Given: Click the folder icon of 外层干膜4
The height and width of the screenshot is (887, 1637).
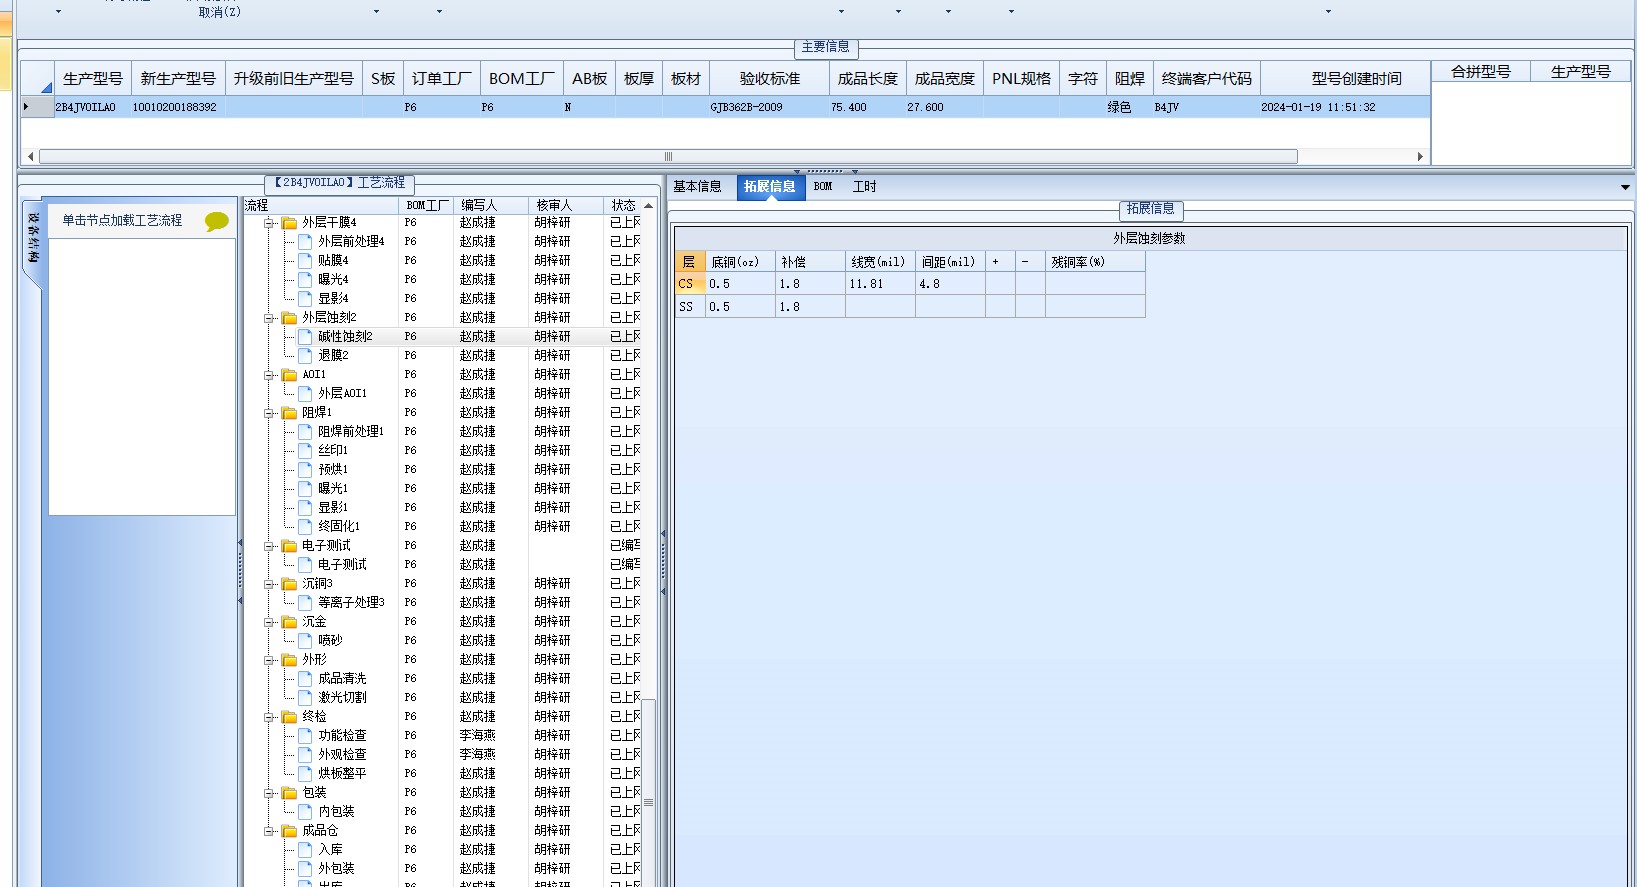Looking at the screenshot, I should [x=289, y=223].
